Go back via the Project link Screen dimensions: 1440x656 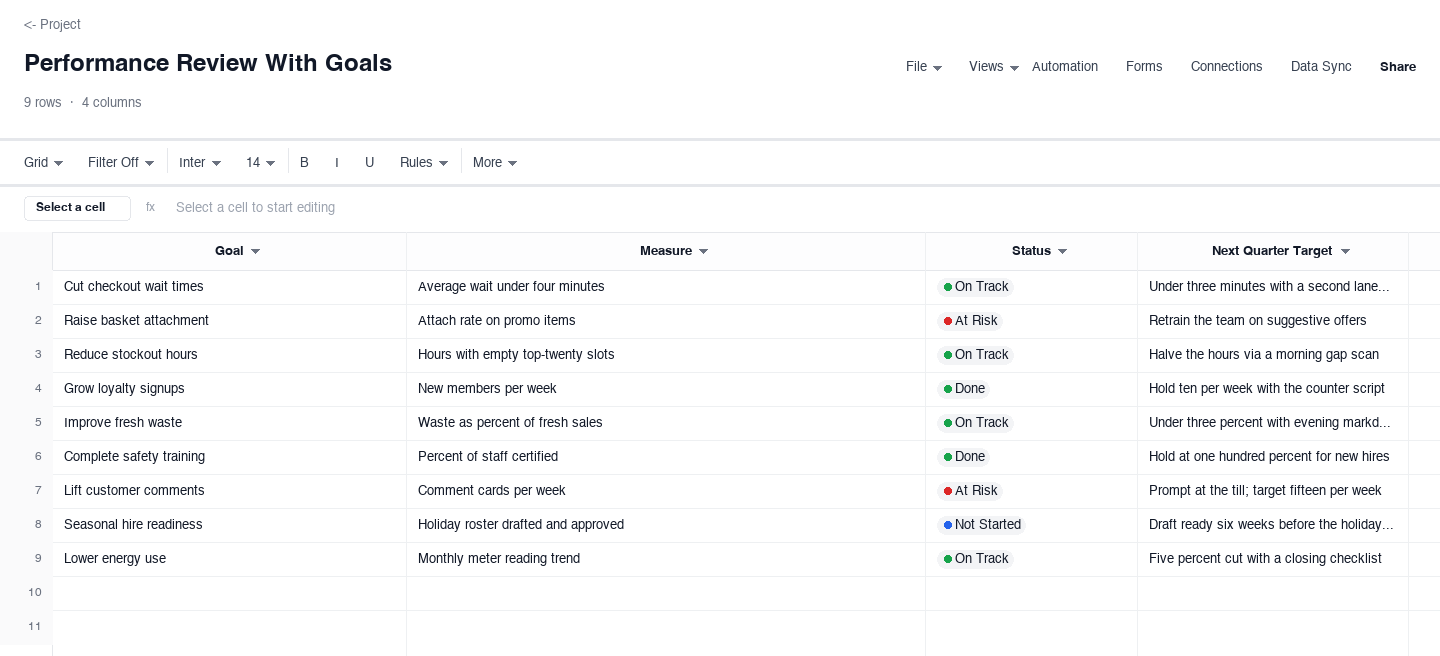52,24
